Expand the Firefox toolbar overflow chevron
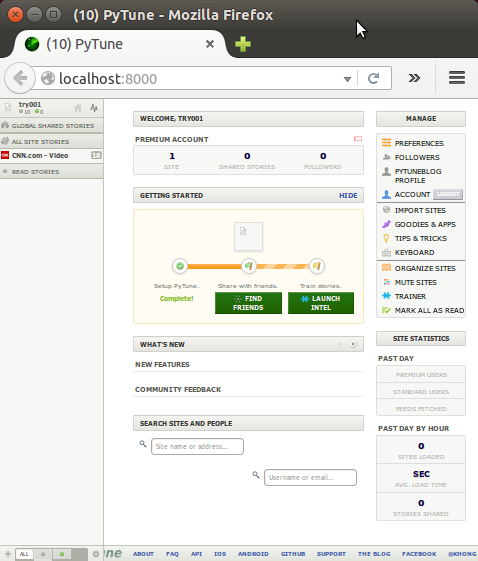Screen dimensions: 478x561 point(414,78)
